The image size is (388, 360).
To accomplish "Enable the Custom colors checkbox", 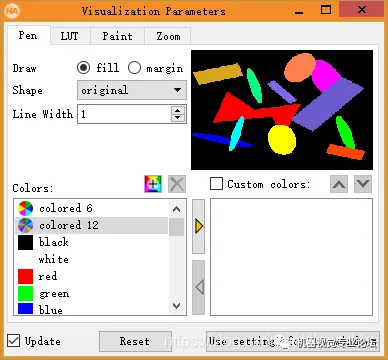I will (x=216, y=184).
